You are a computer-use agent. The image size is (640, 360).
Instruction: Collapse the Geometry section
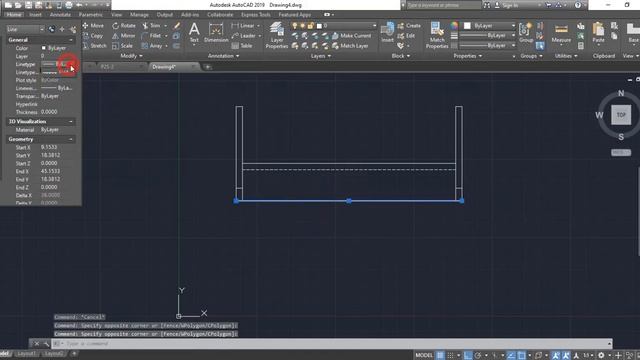click(71, 140)
